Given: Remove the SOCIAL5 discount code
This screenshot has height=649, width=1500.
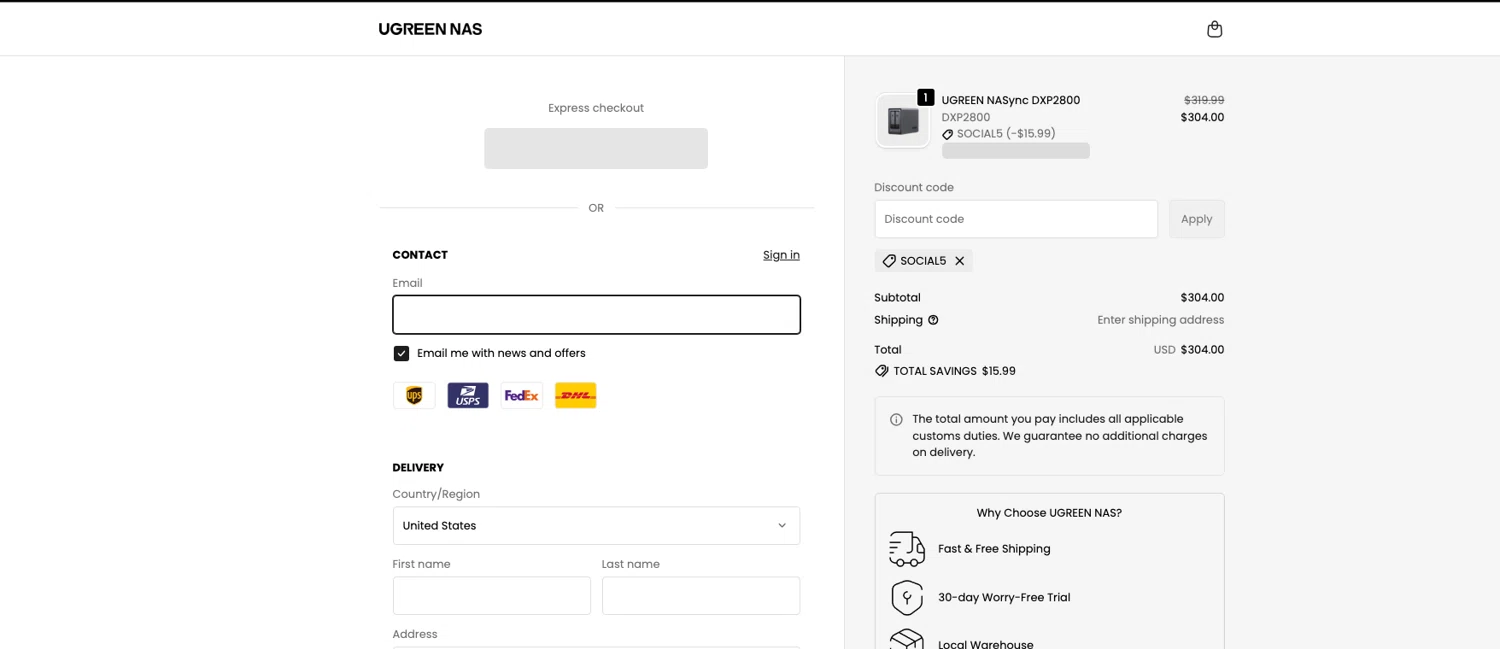Looking at the screenshot, I should 959,261.
